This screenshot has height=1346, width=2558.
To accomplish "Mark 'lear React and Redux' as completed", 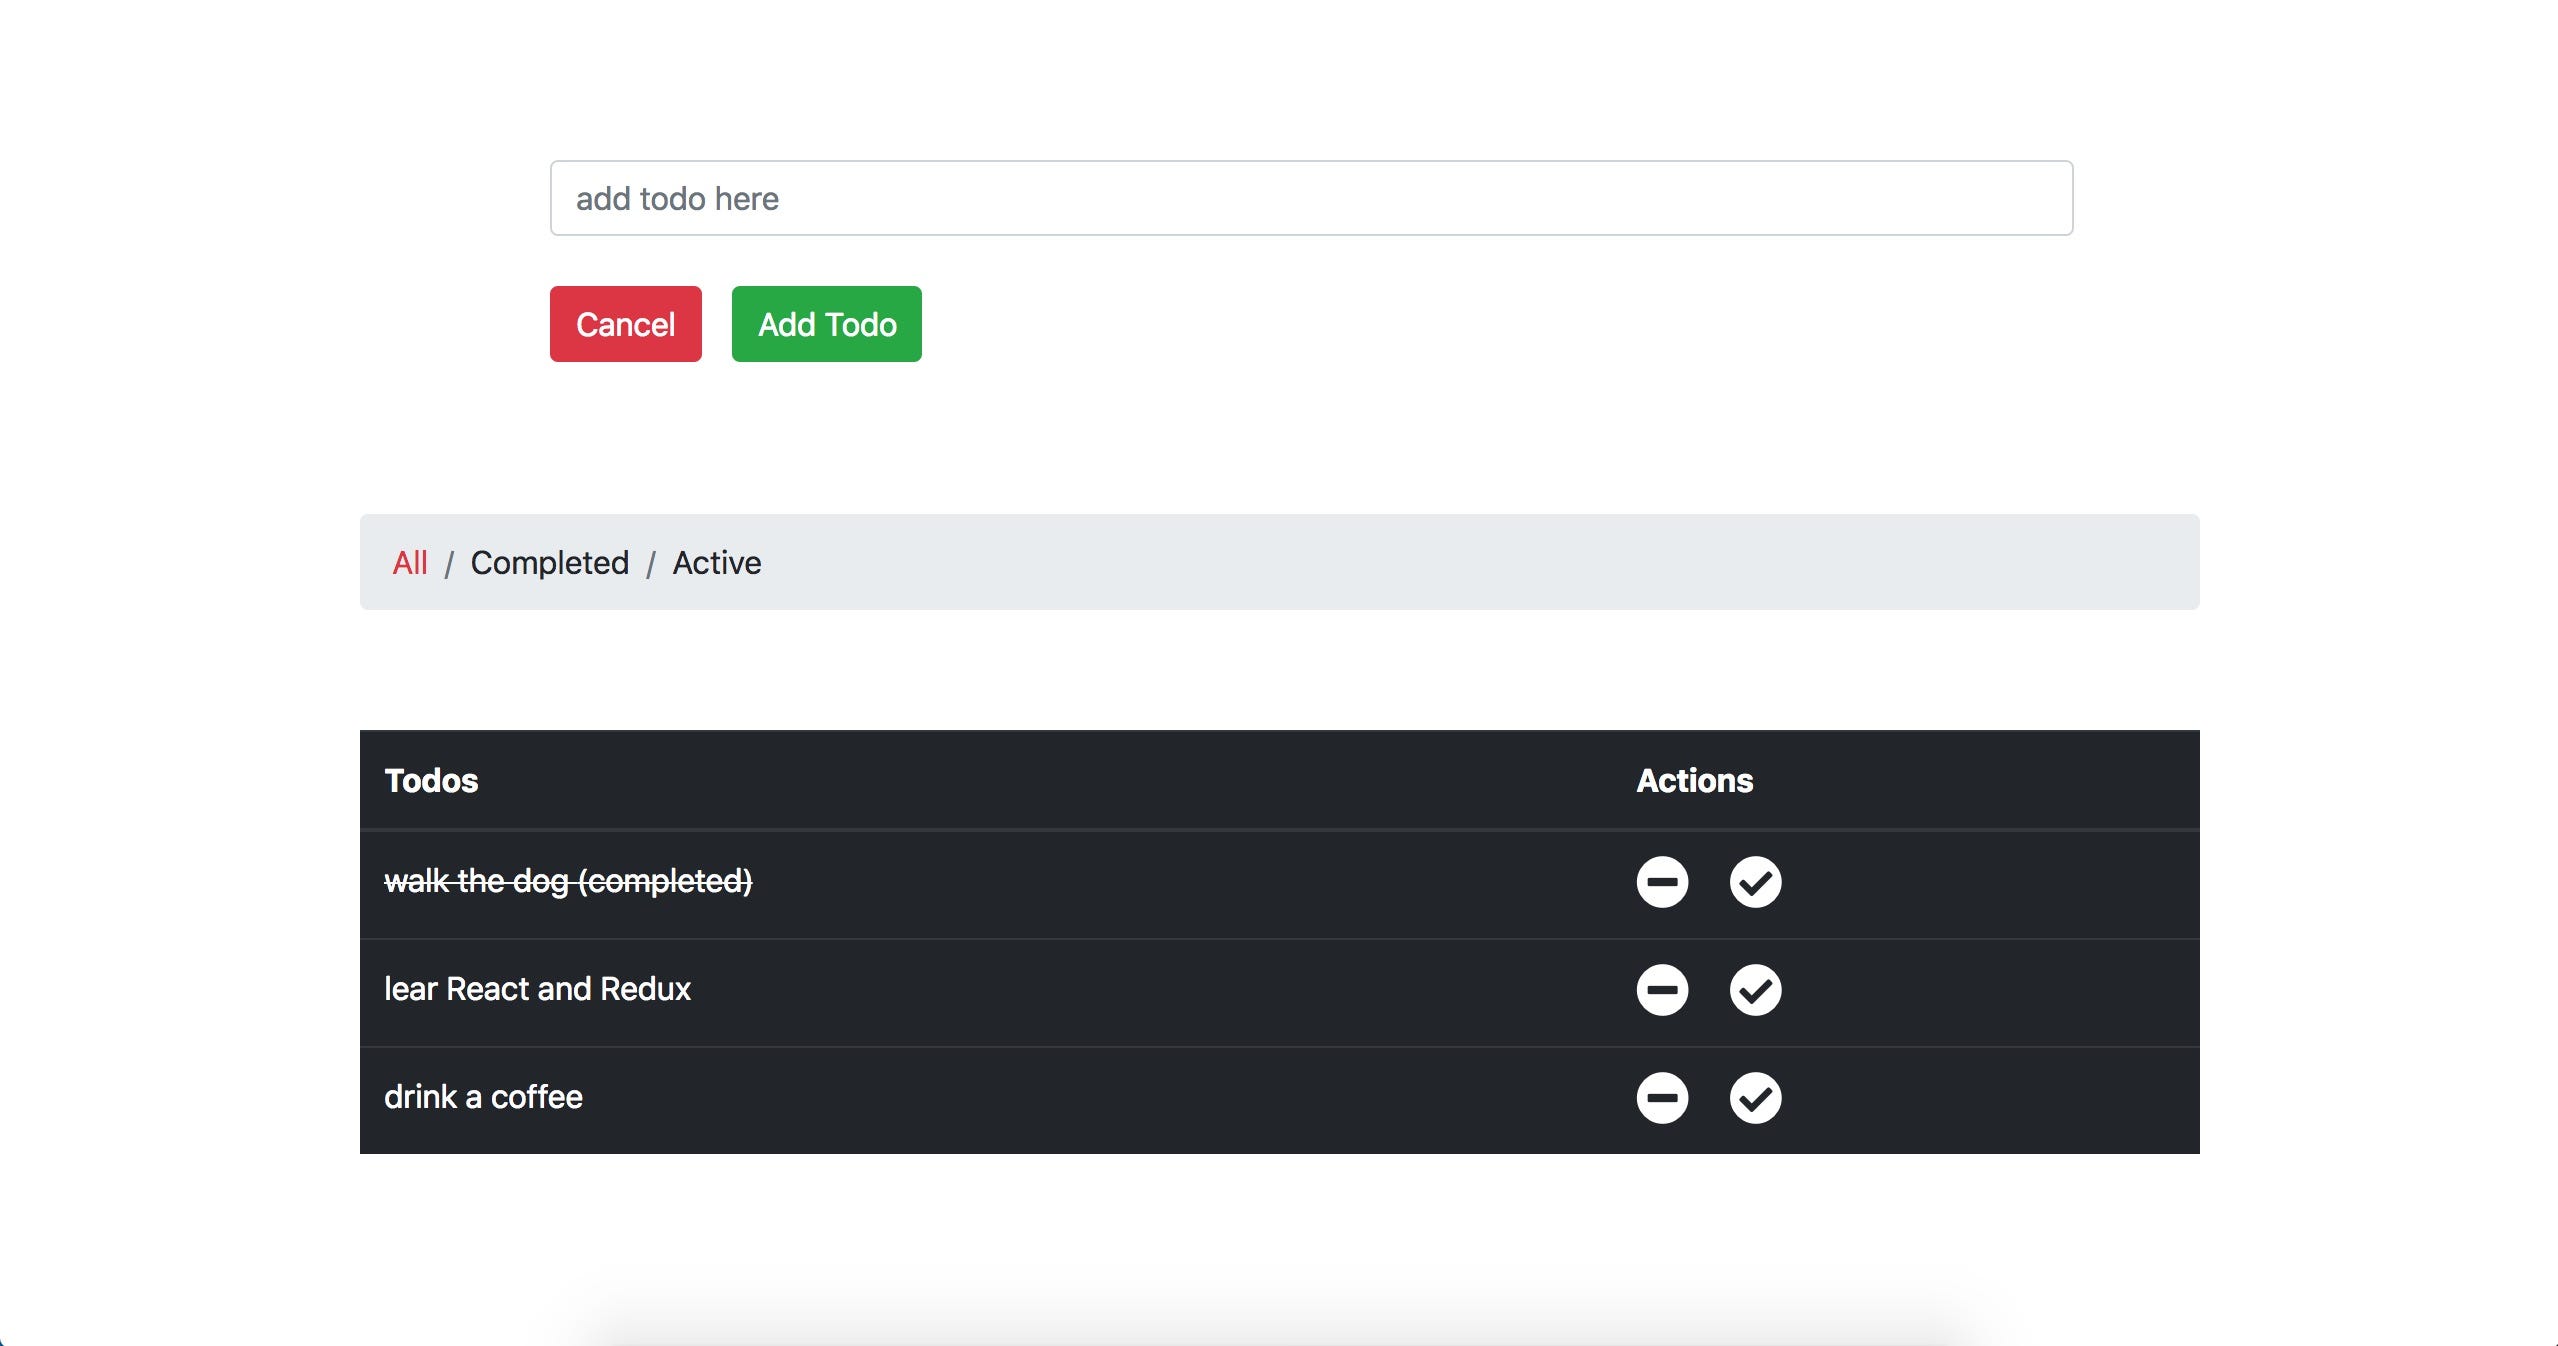I will coord(1755,990).
